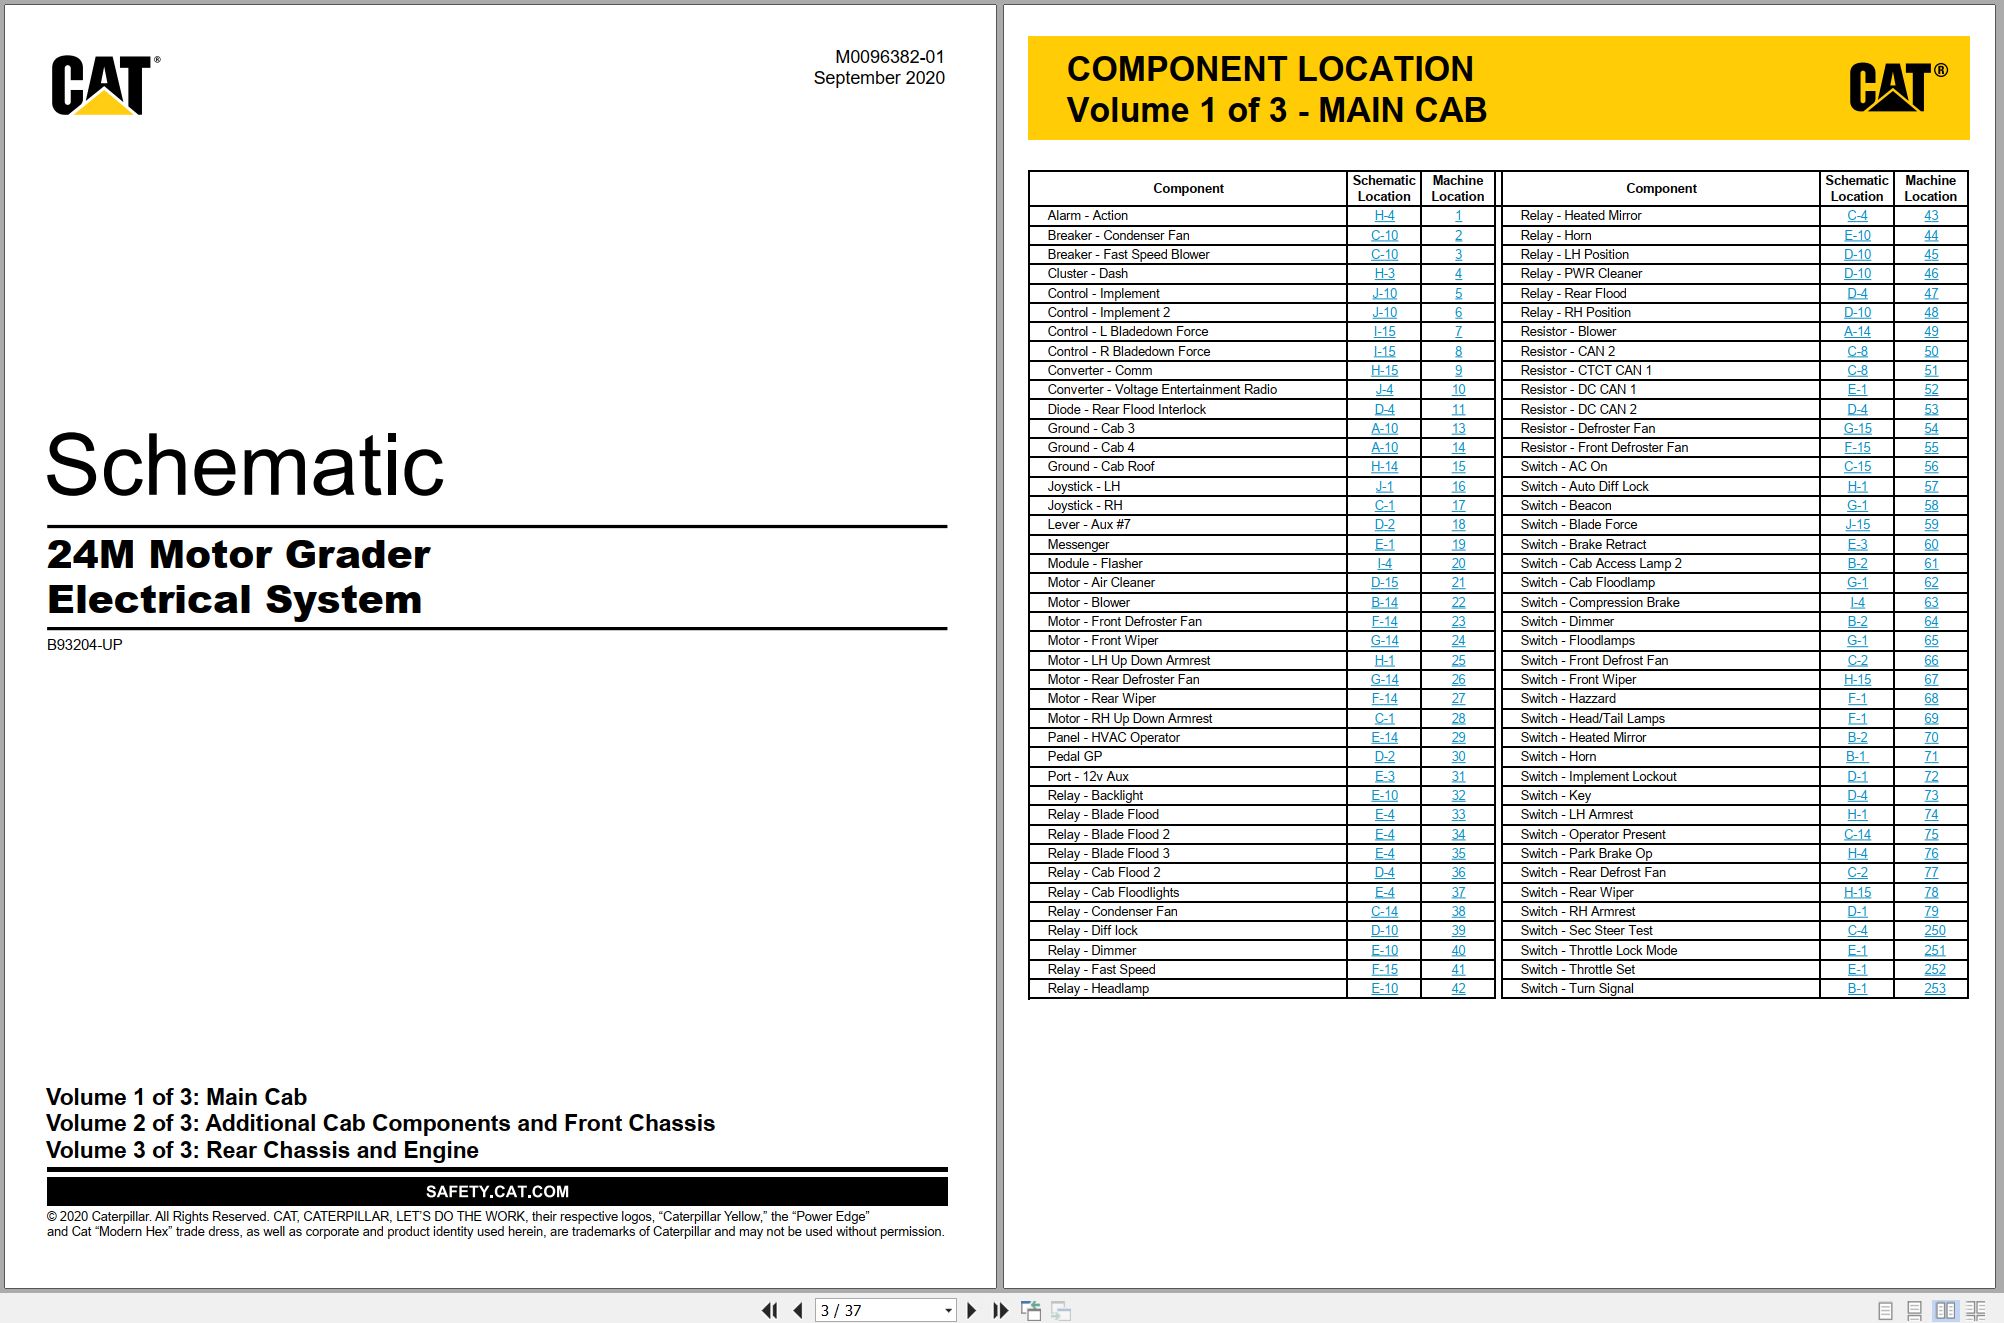The image size is (2004, 1323).
Task: Click the previous view navigation icon
Action: 1031,1310
